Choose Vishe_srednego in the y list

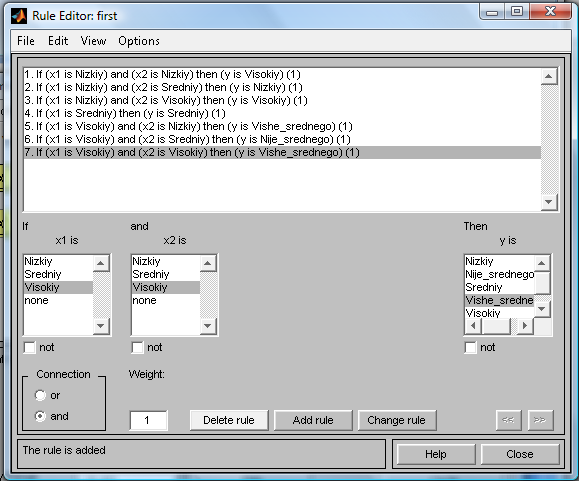499,300
